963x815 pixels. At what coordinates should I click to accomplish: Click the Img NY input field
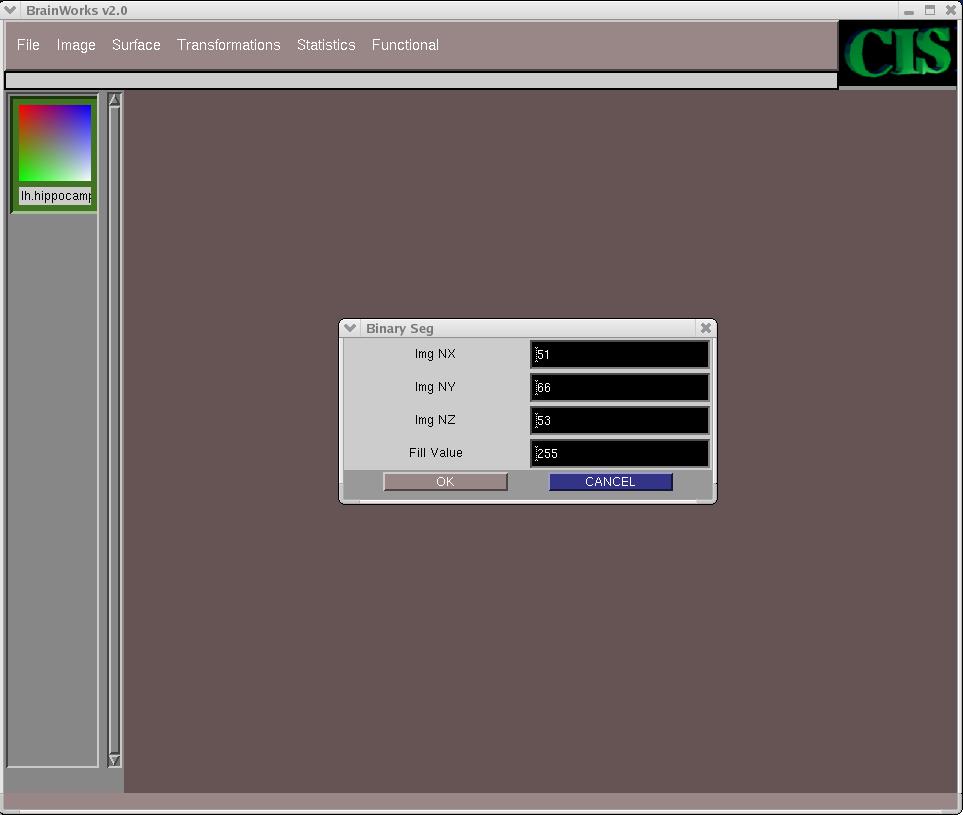[620, 388]
